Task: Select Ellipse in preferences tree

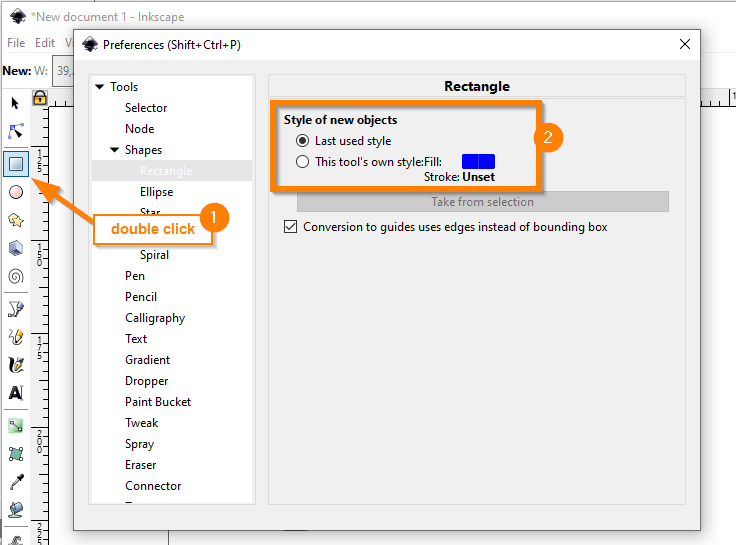Action: [x=156, y=192]
